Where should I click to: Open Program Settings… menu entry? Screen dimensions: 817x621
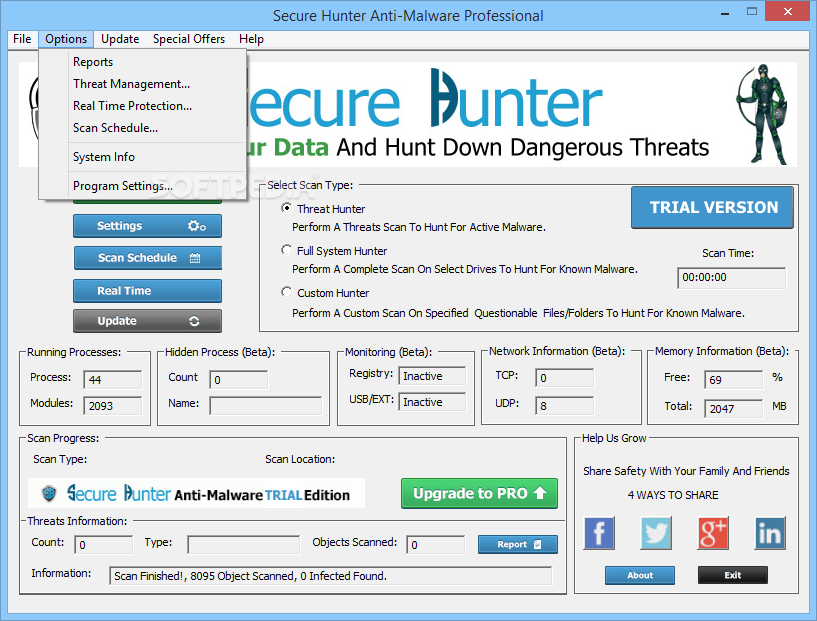click(x=142, y=186)
